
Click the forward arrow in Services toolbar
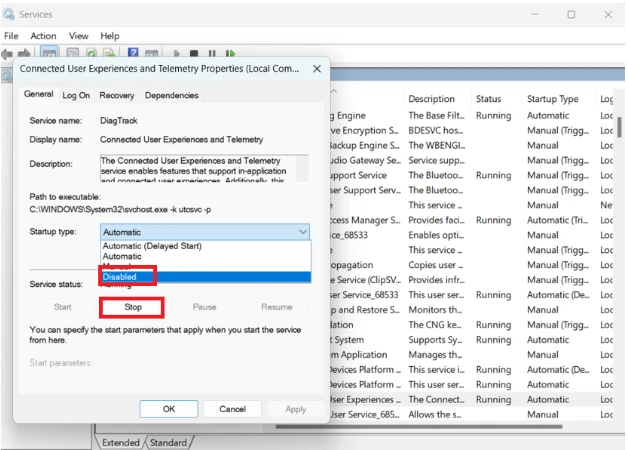coord(24,53)
